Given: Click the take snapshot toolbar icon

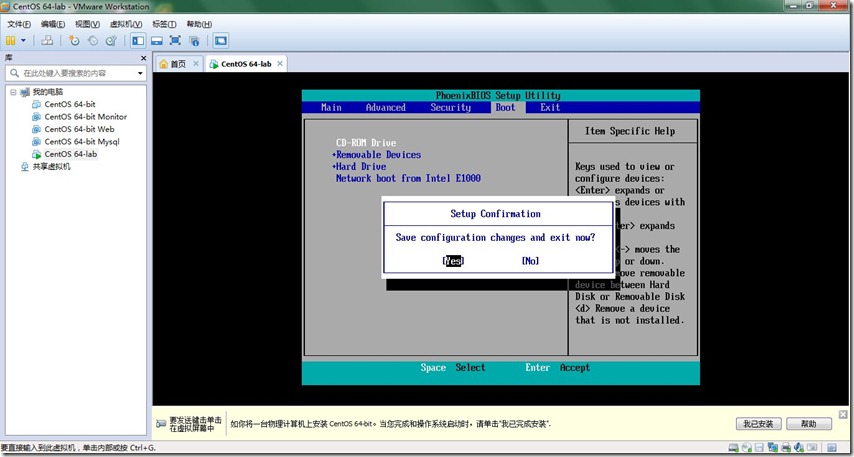Looking at the screenshot, I should pyautogui.click(x=74, y=40).
